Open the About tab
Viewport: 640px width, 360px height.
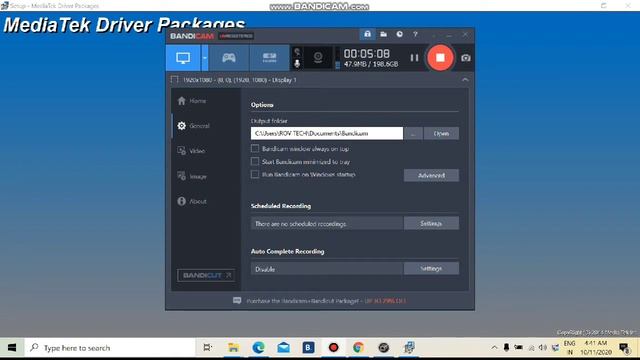click(192, 201)
